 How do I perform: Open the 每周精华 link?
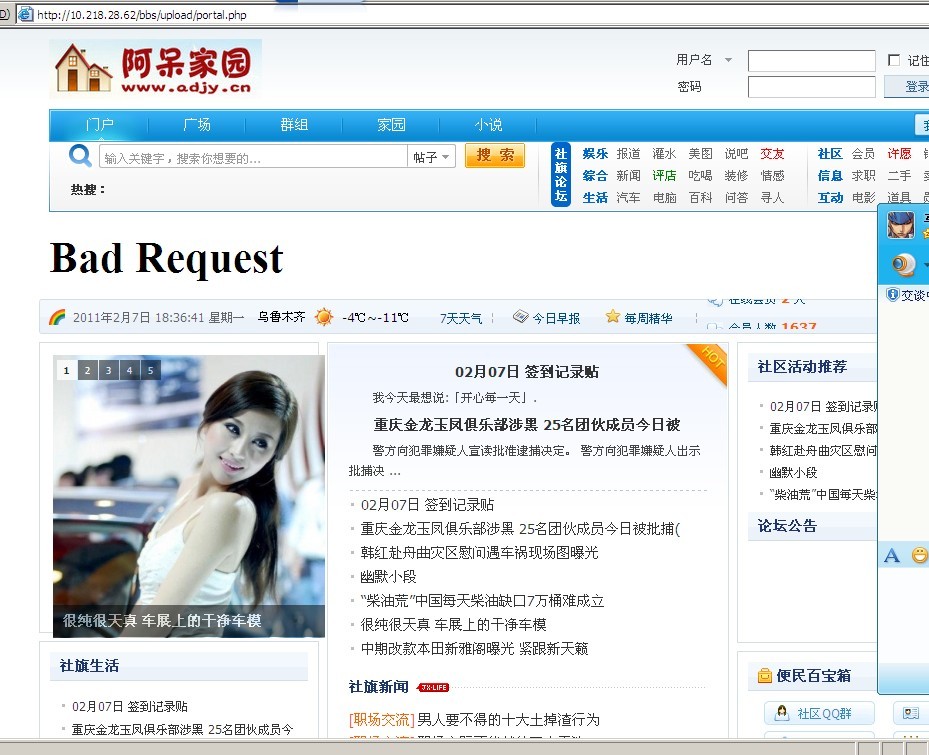648,318
